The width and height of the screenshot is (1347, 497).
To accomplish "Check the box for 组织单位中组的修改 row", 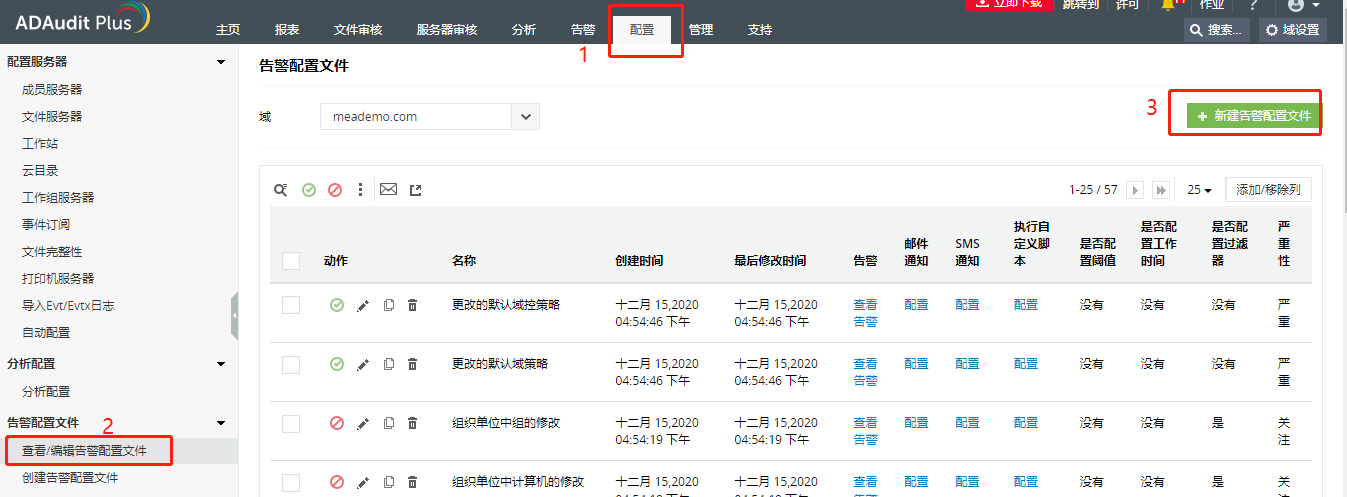I will pyautogui.click(x=291, y=423).
